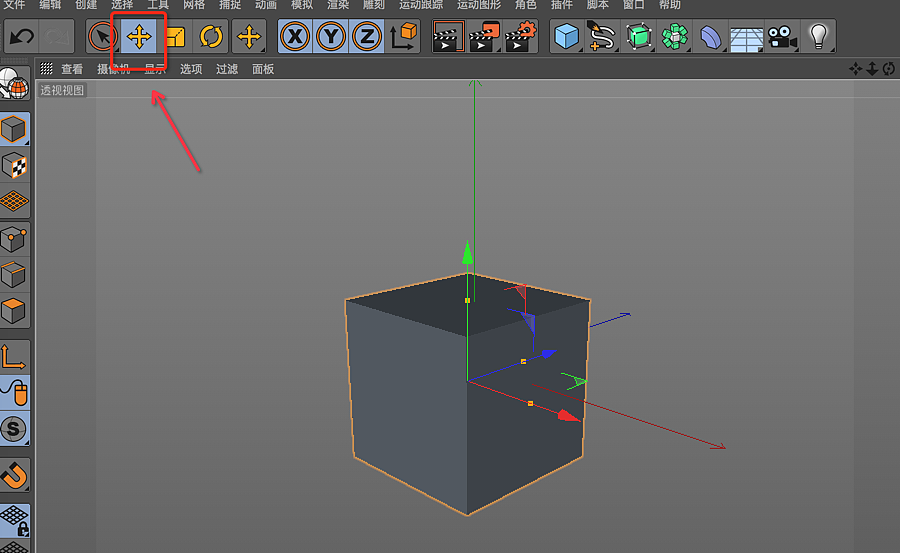The width and height of the screenshot is (900, 553).
Task: Open the 网格 menu
Action: [194, 5]
